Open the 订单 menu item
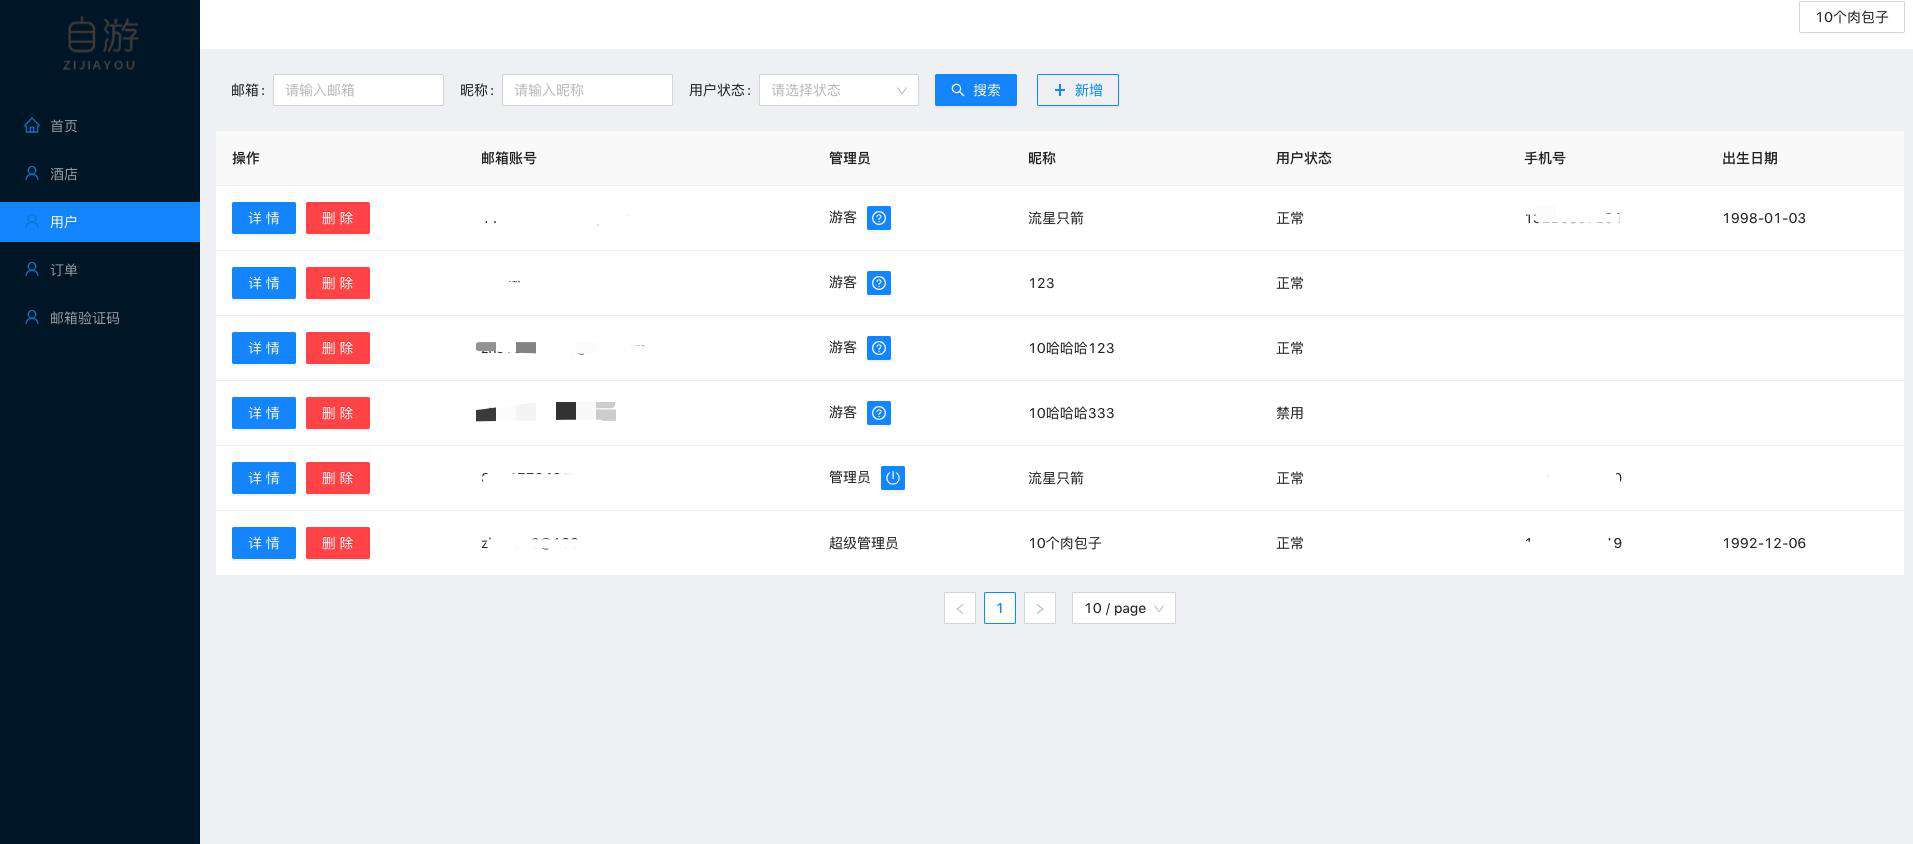Viewport: 1913px width, 844px height. pos(100,269)
